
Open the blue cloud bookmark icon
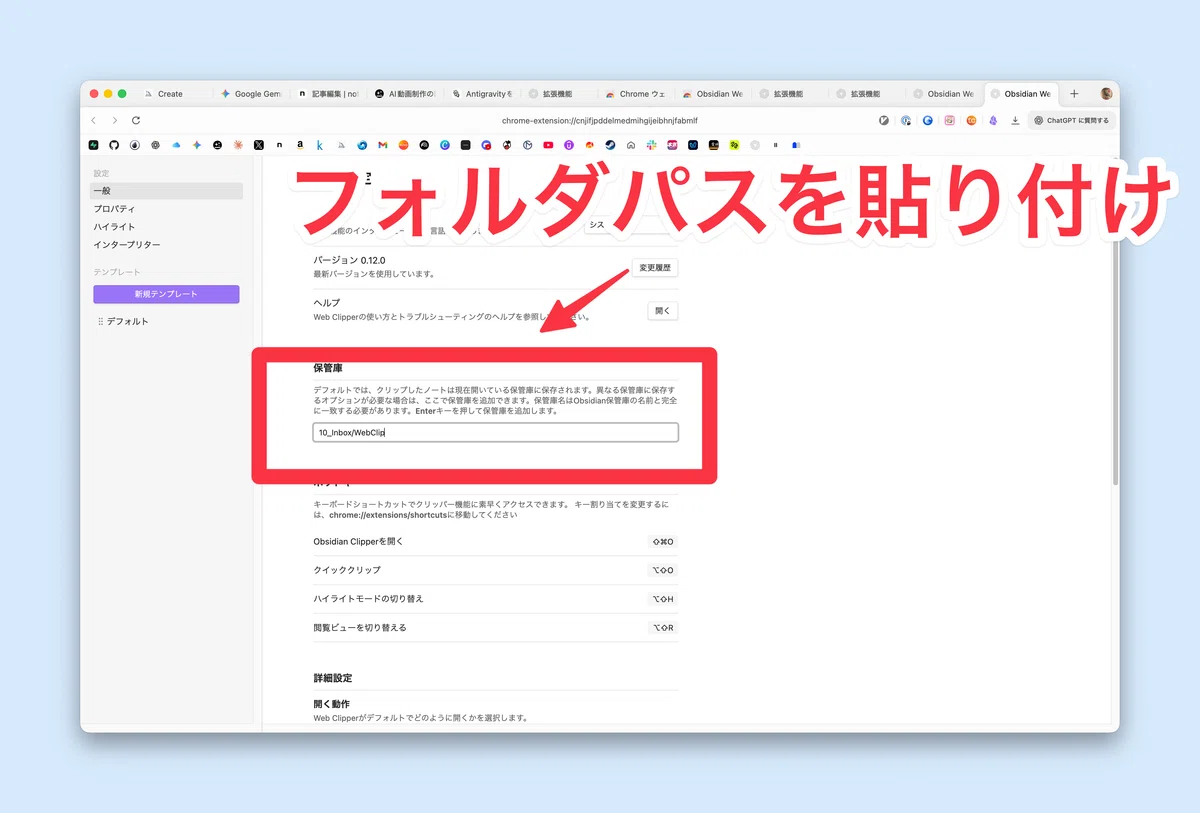pyautogui.click(x=176, y=145)
